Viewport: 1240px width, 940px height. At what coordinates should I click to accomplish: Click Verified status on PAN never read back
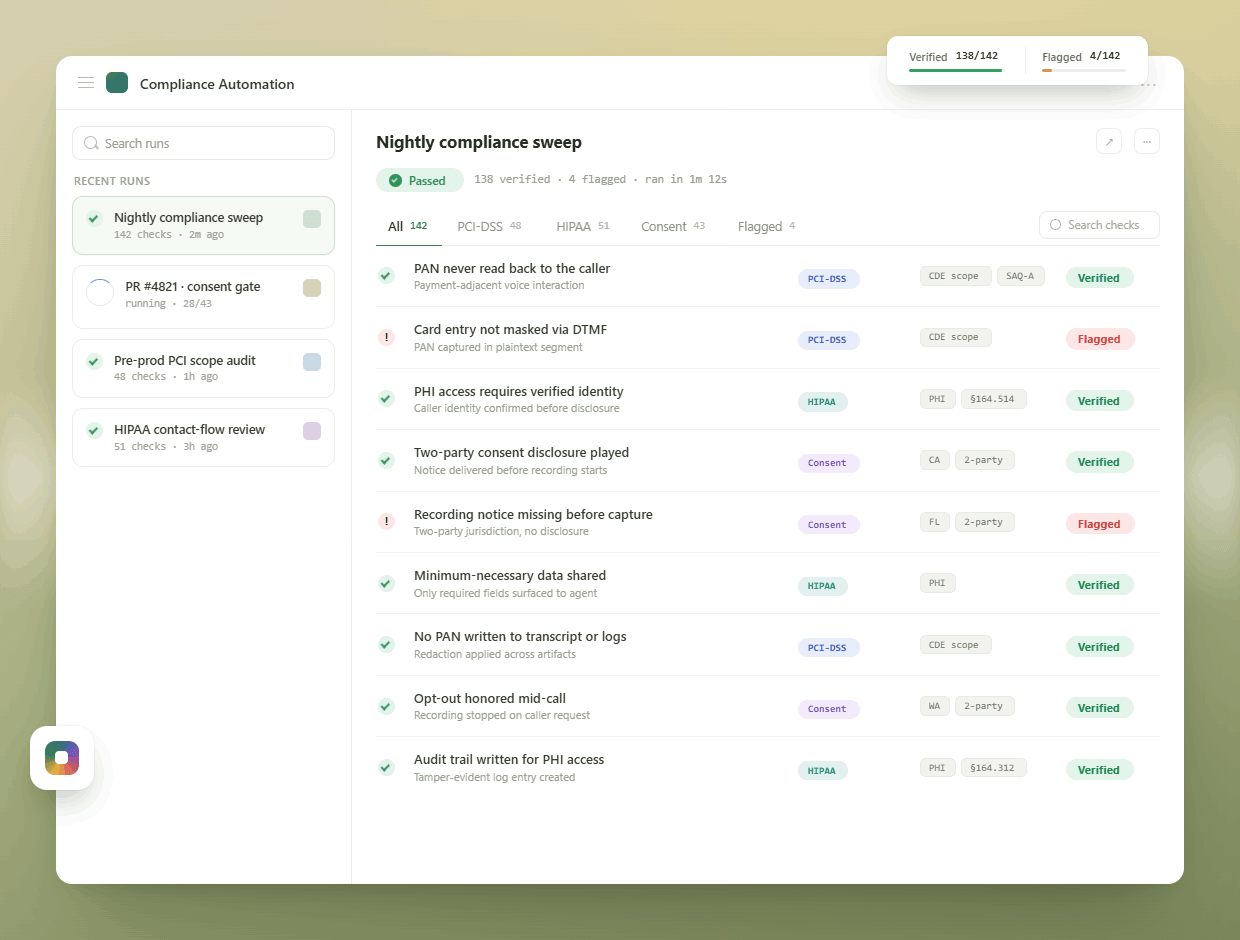tap(1099, 278)
